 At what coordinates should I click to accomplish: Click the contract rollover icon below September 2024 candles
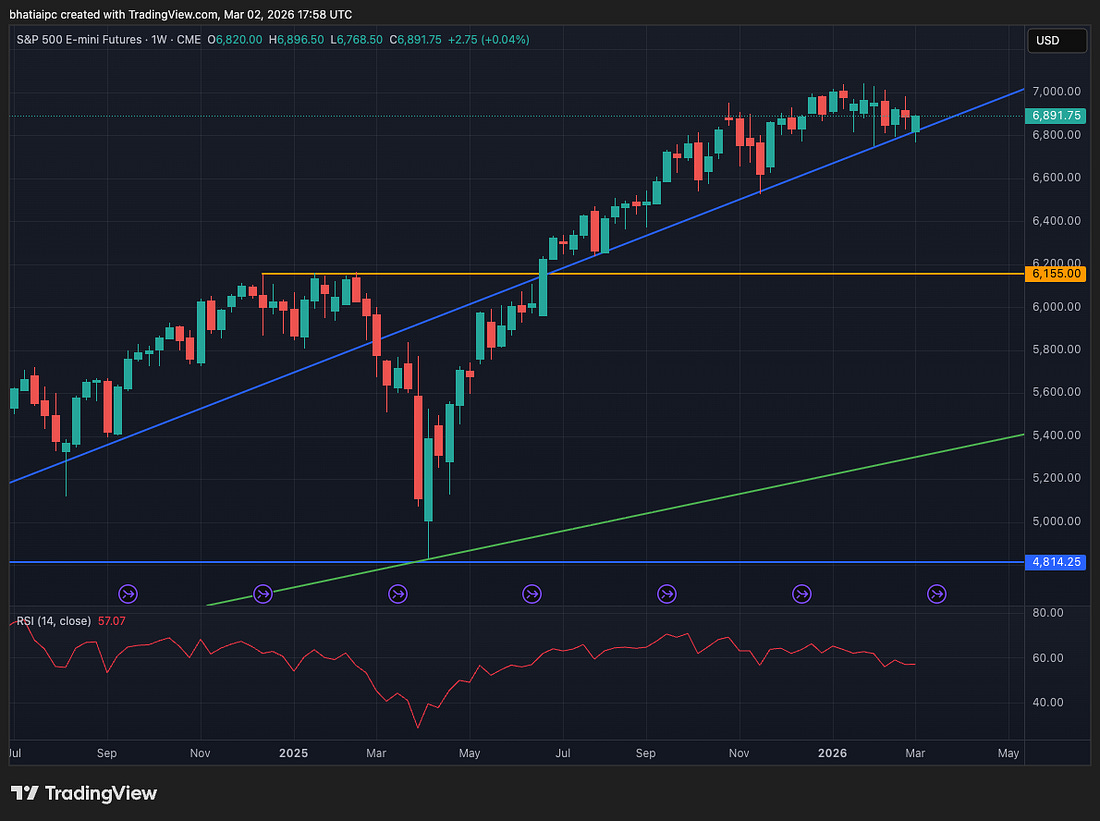pyautogui.click(x=128, y=594)
